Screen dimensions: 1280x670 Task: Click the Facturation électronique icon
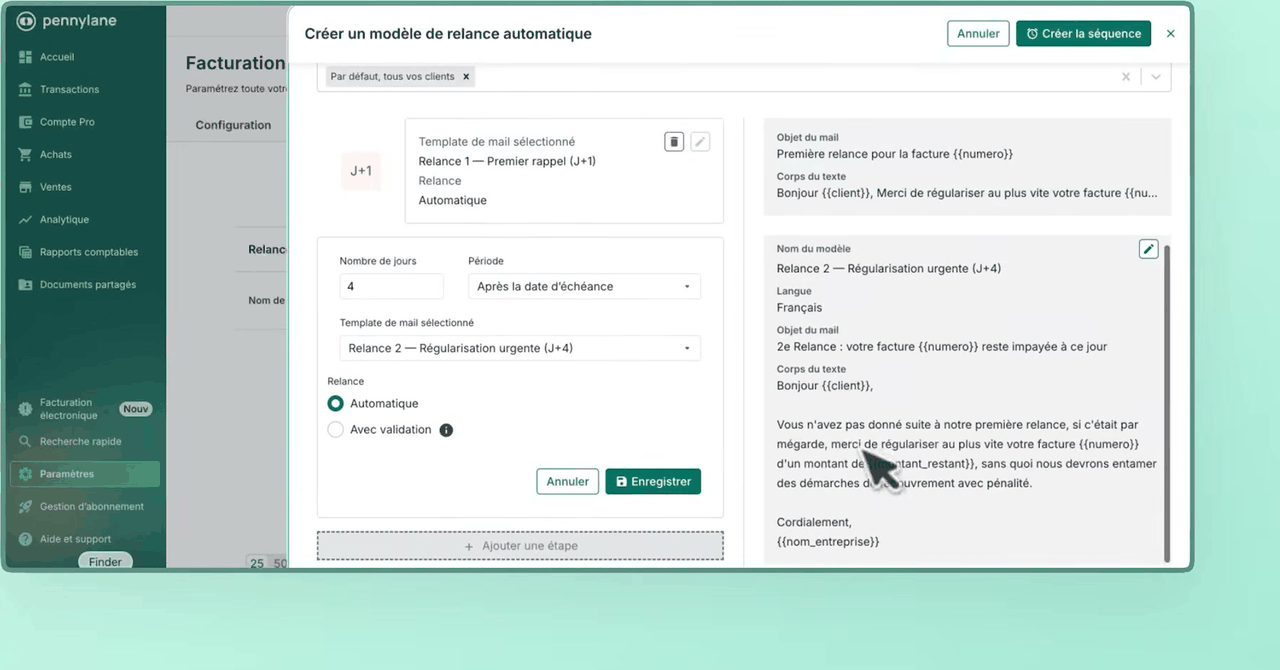coord(25,409)
